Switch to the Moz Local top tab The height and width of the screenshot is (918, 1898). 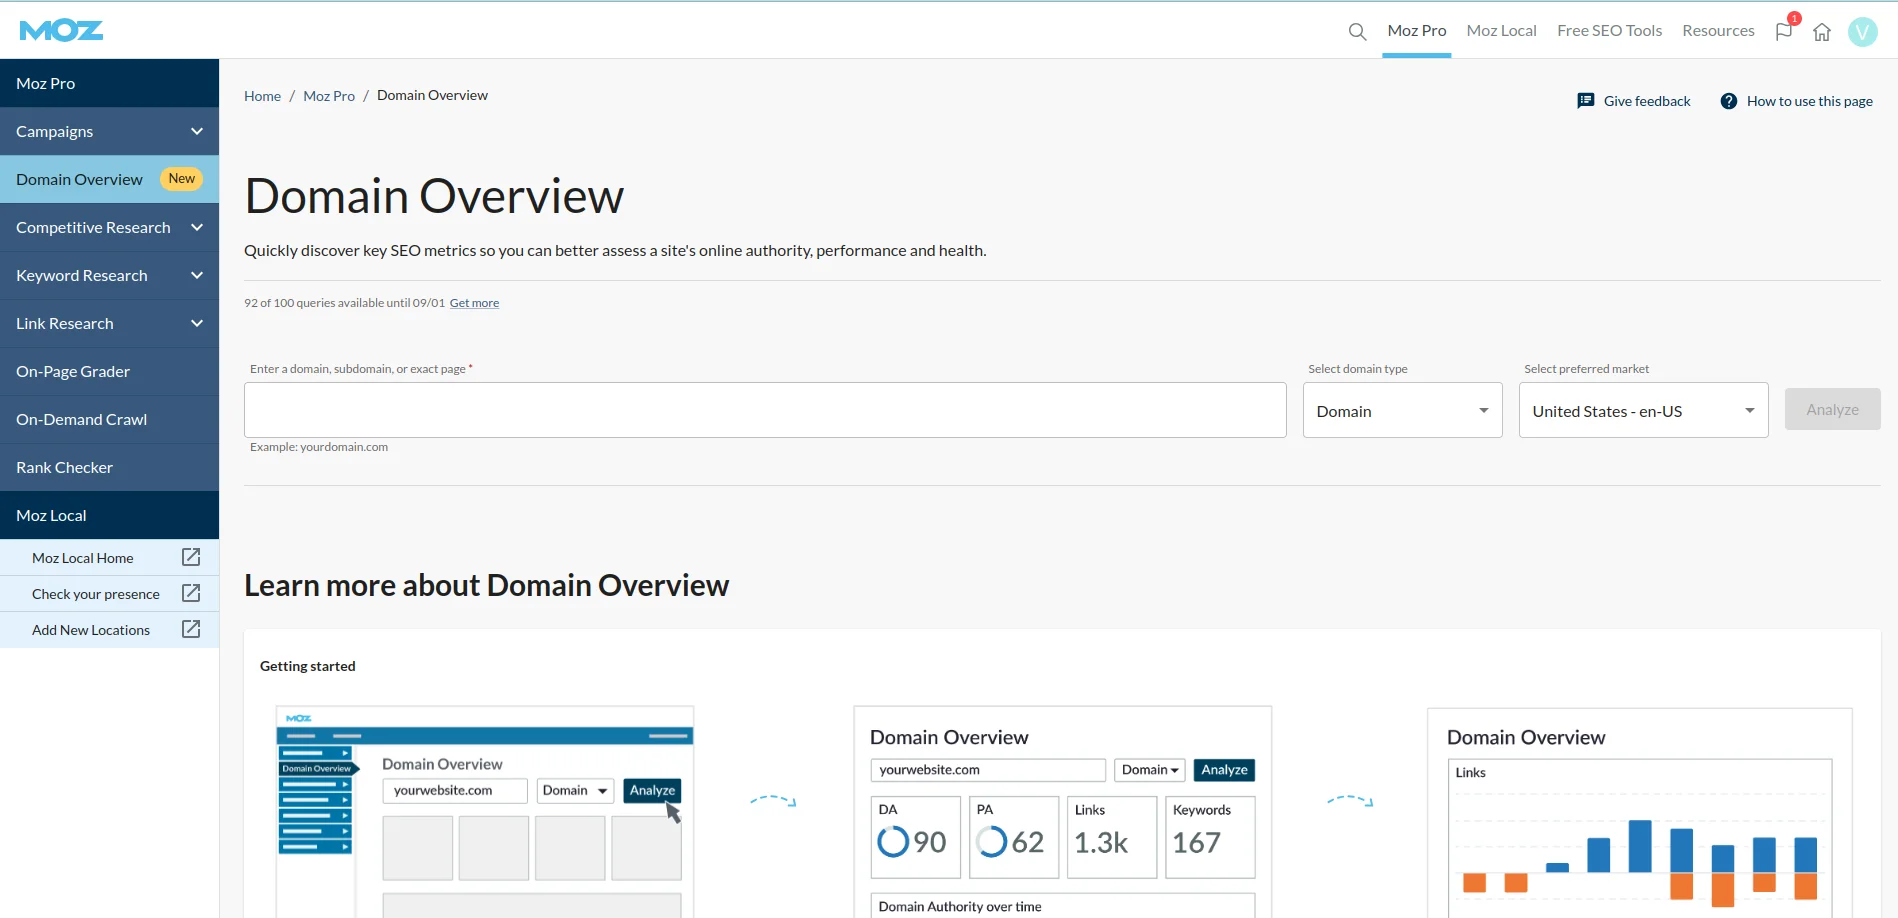point(1501,31)
